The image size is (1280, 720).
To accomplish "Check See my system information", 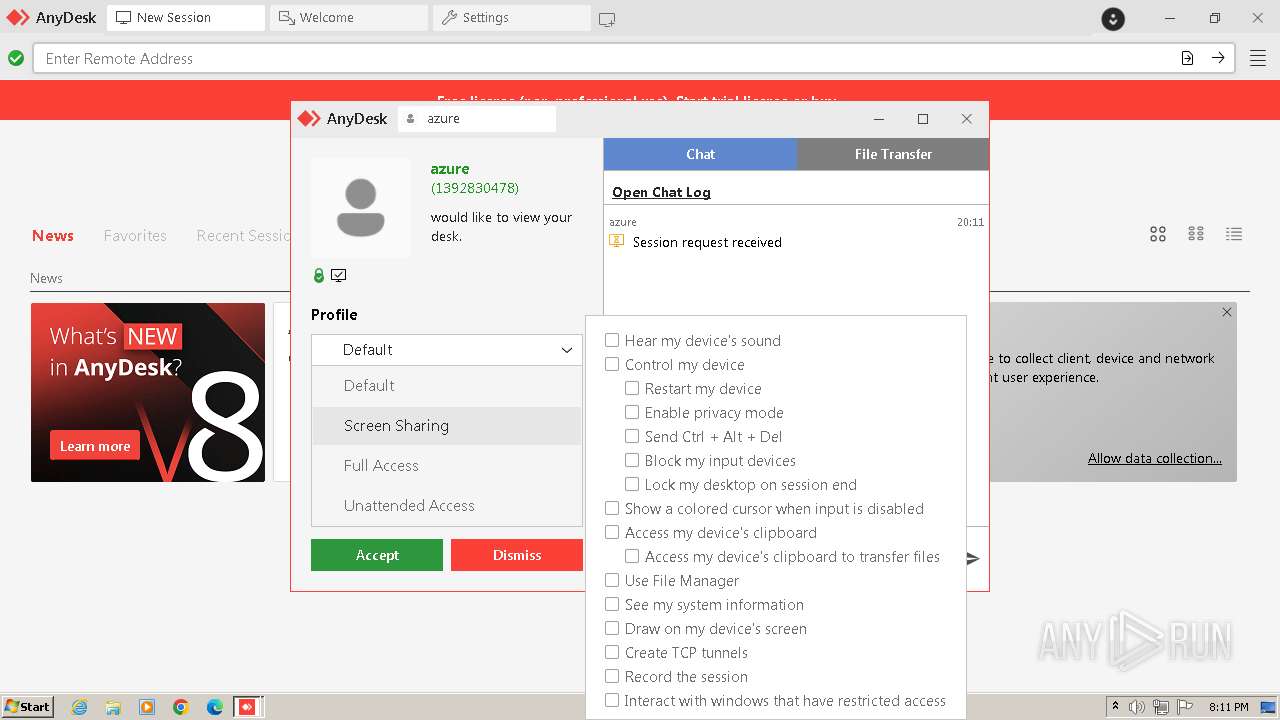I will click(612, 604).
